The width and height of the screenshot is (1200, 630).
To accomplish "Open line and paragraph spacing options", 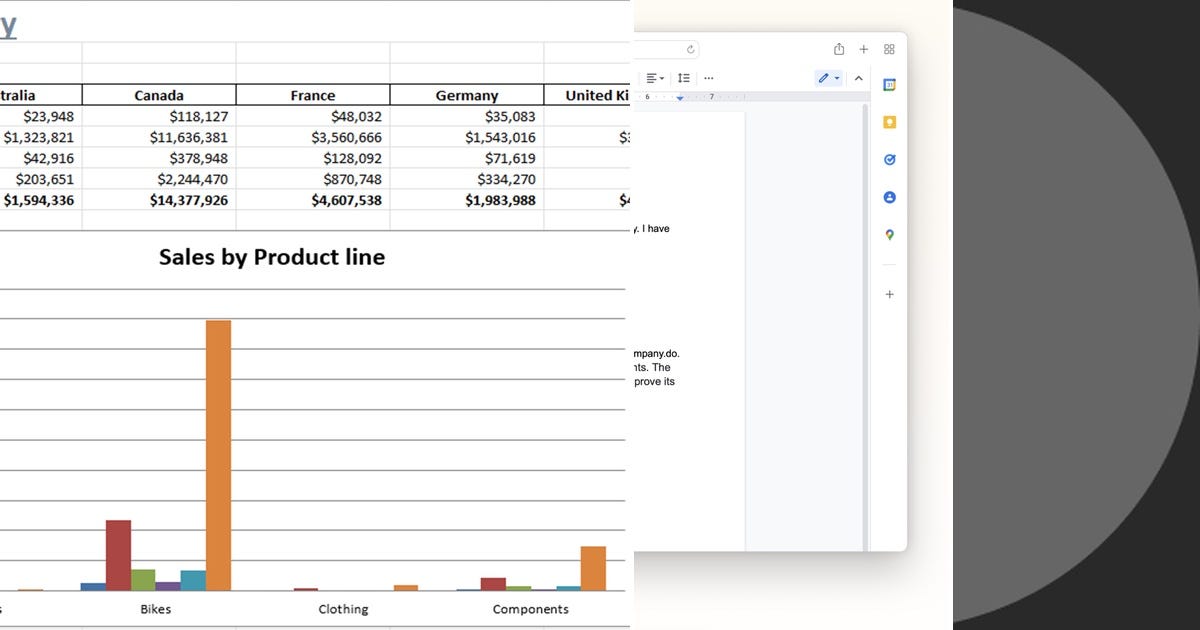I will 683,78.
